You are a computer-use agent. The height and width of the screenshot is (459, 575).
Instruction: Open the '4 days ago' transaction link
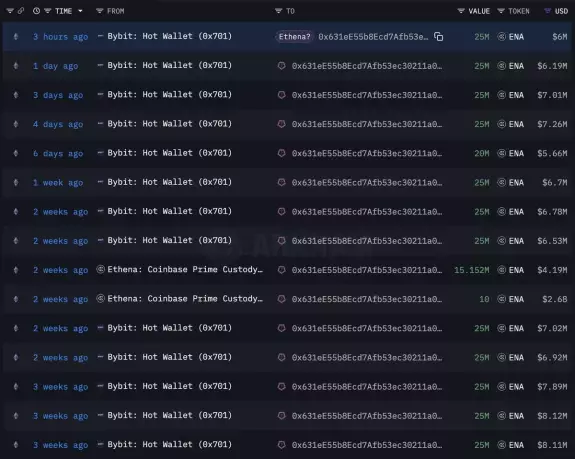pyautogui.click(x=58, y=124)
